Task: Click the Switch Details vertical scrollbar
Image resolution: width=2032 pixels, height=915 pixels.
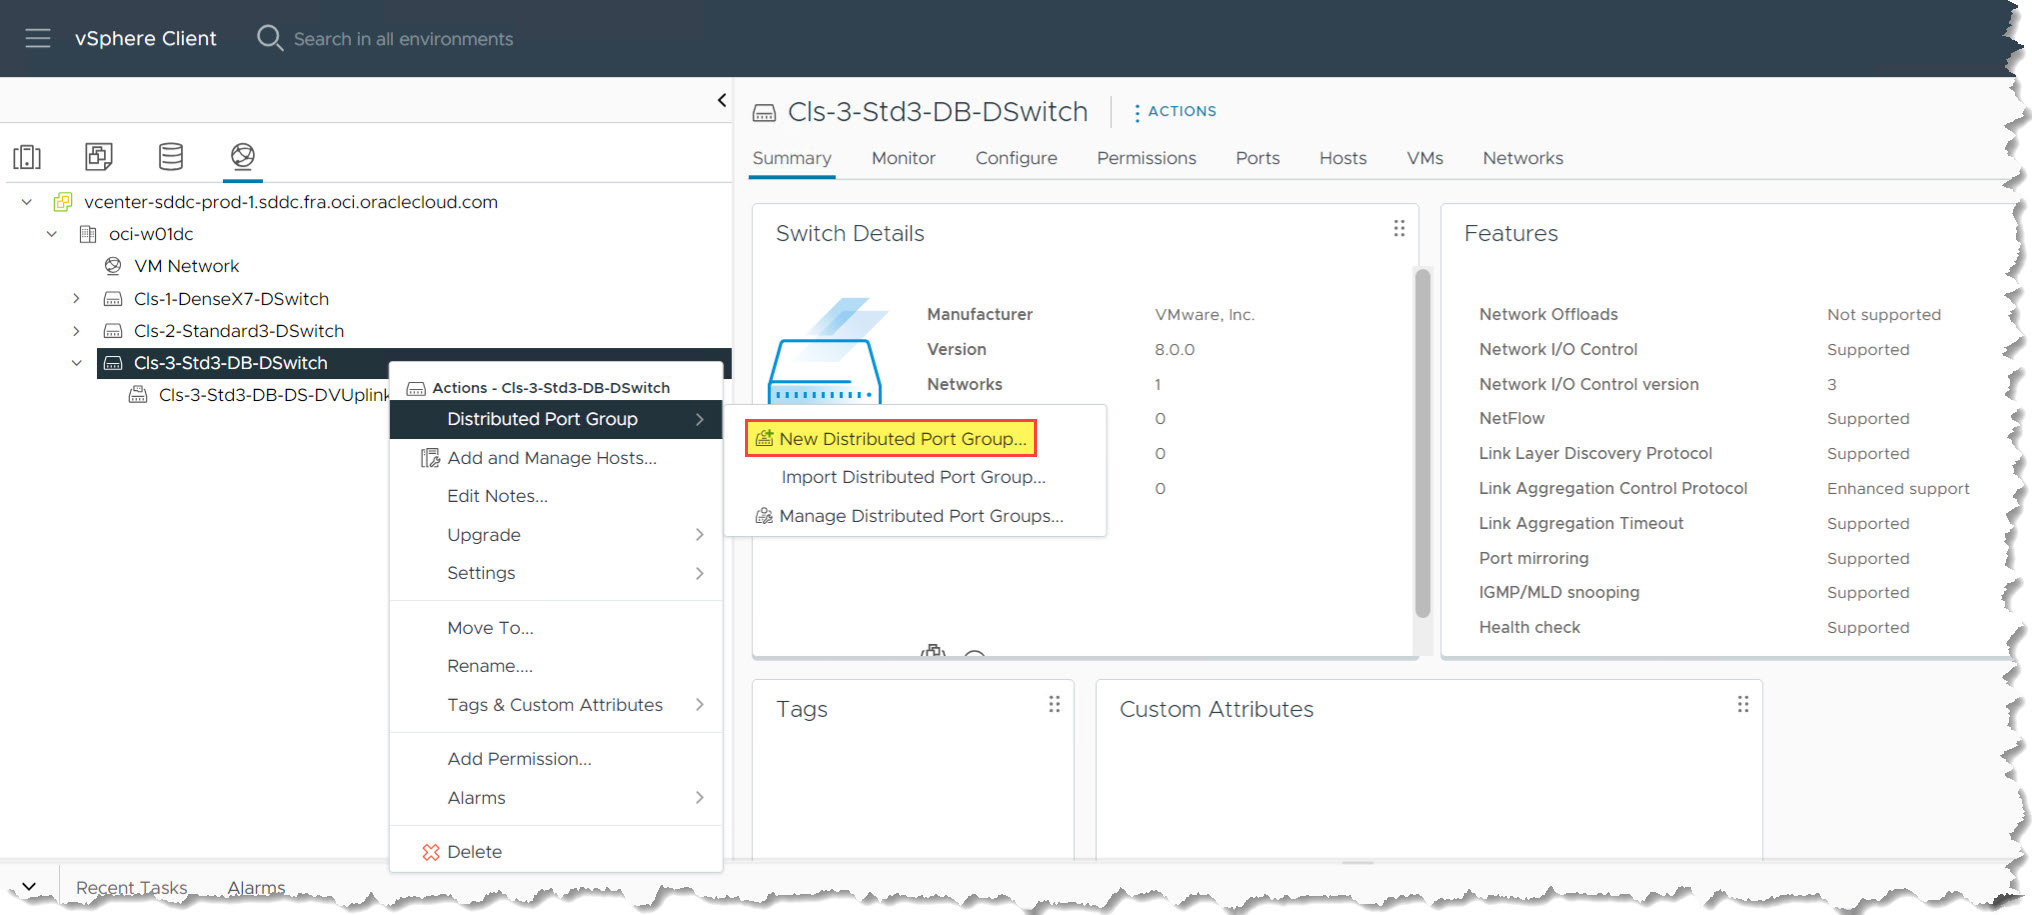Action: (x=1422, y=443)
